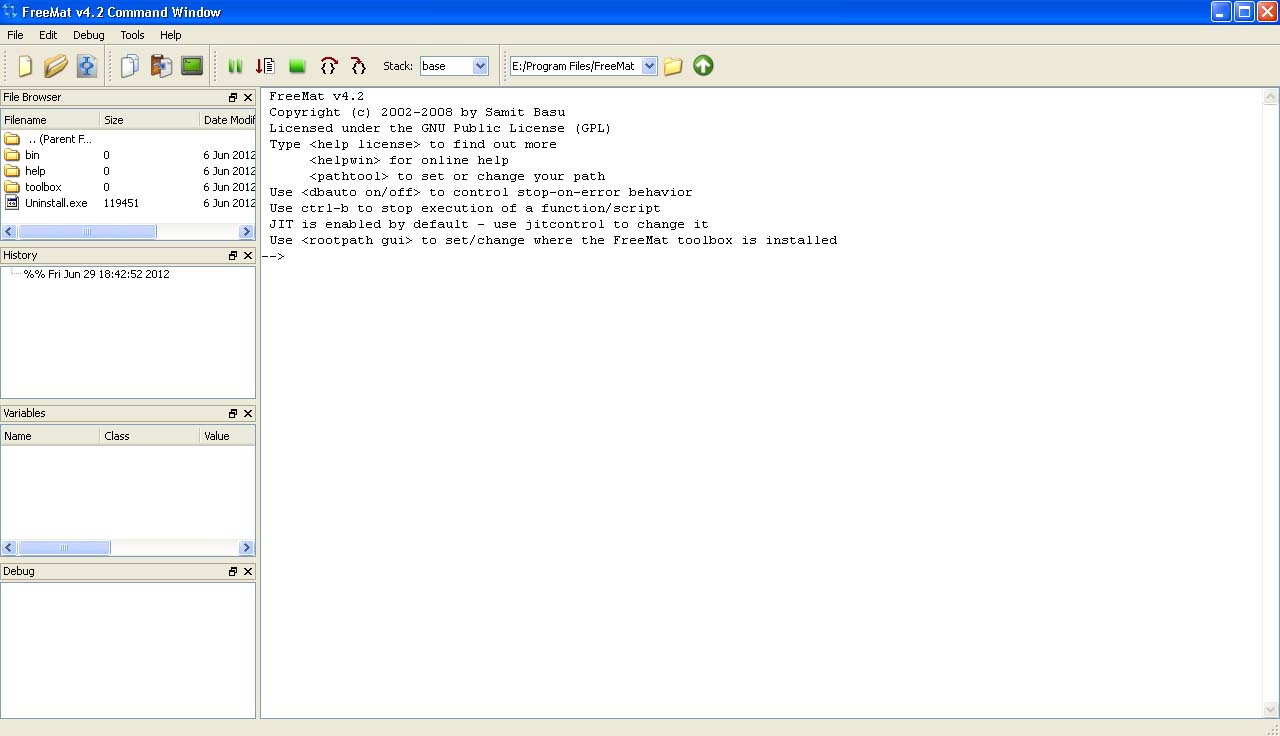Open the Debug menu
Image resolution: width=1280 pixels, height=736 pixels.
tap(89, 35)
